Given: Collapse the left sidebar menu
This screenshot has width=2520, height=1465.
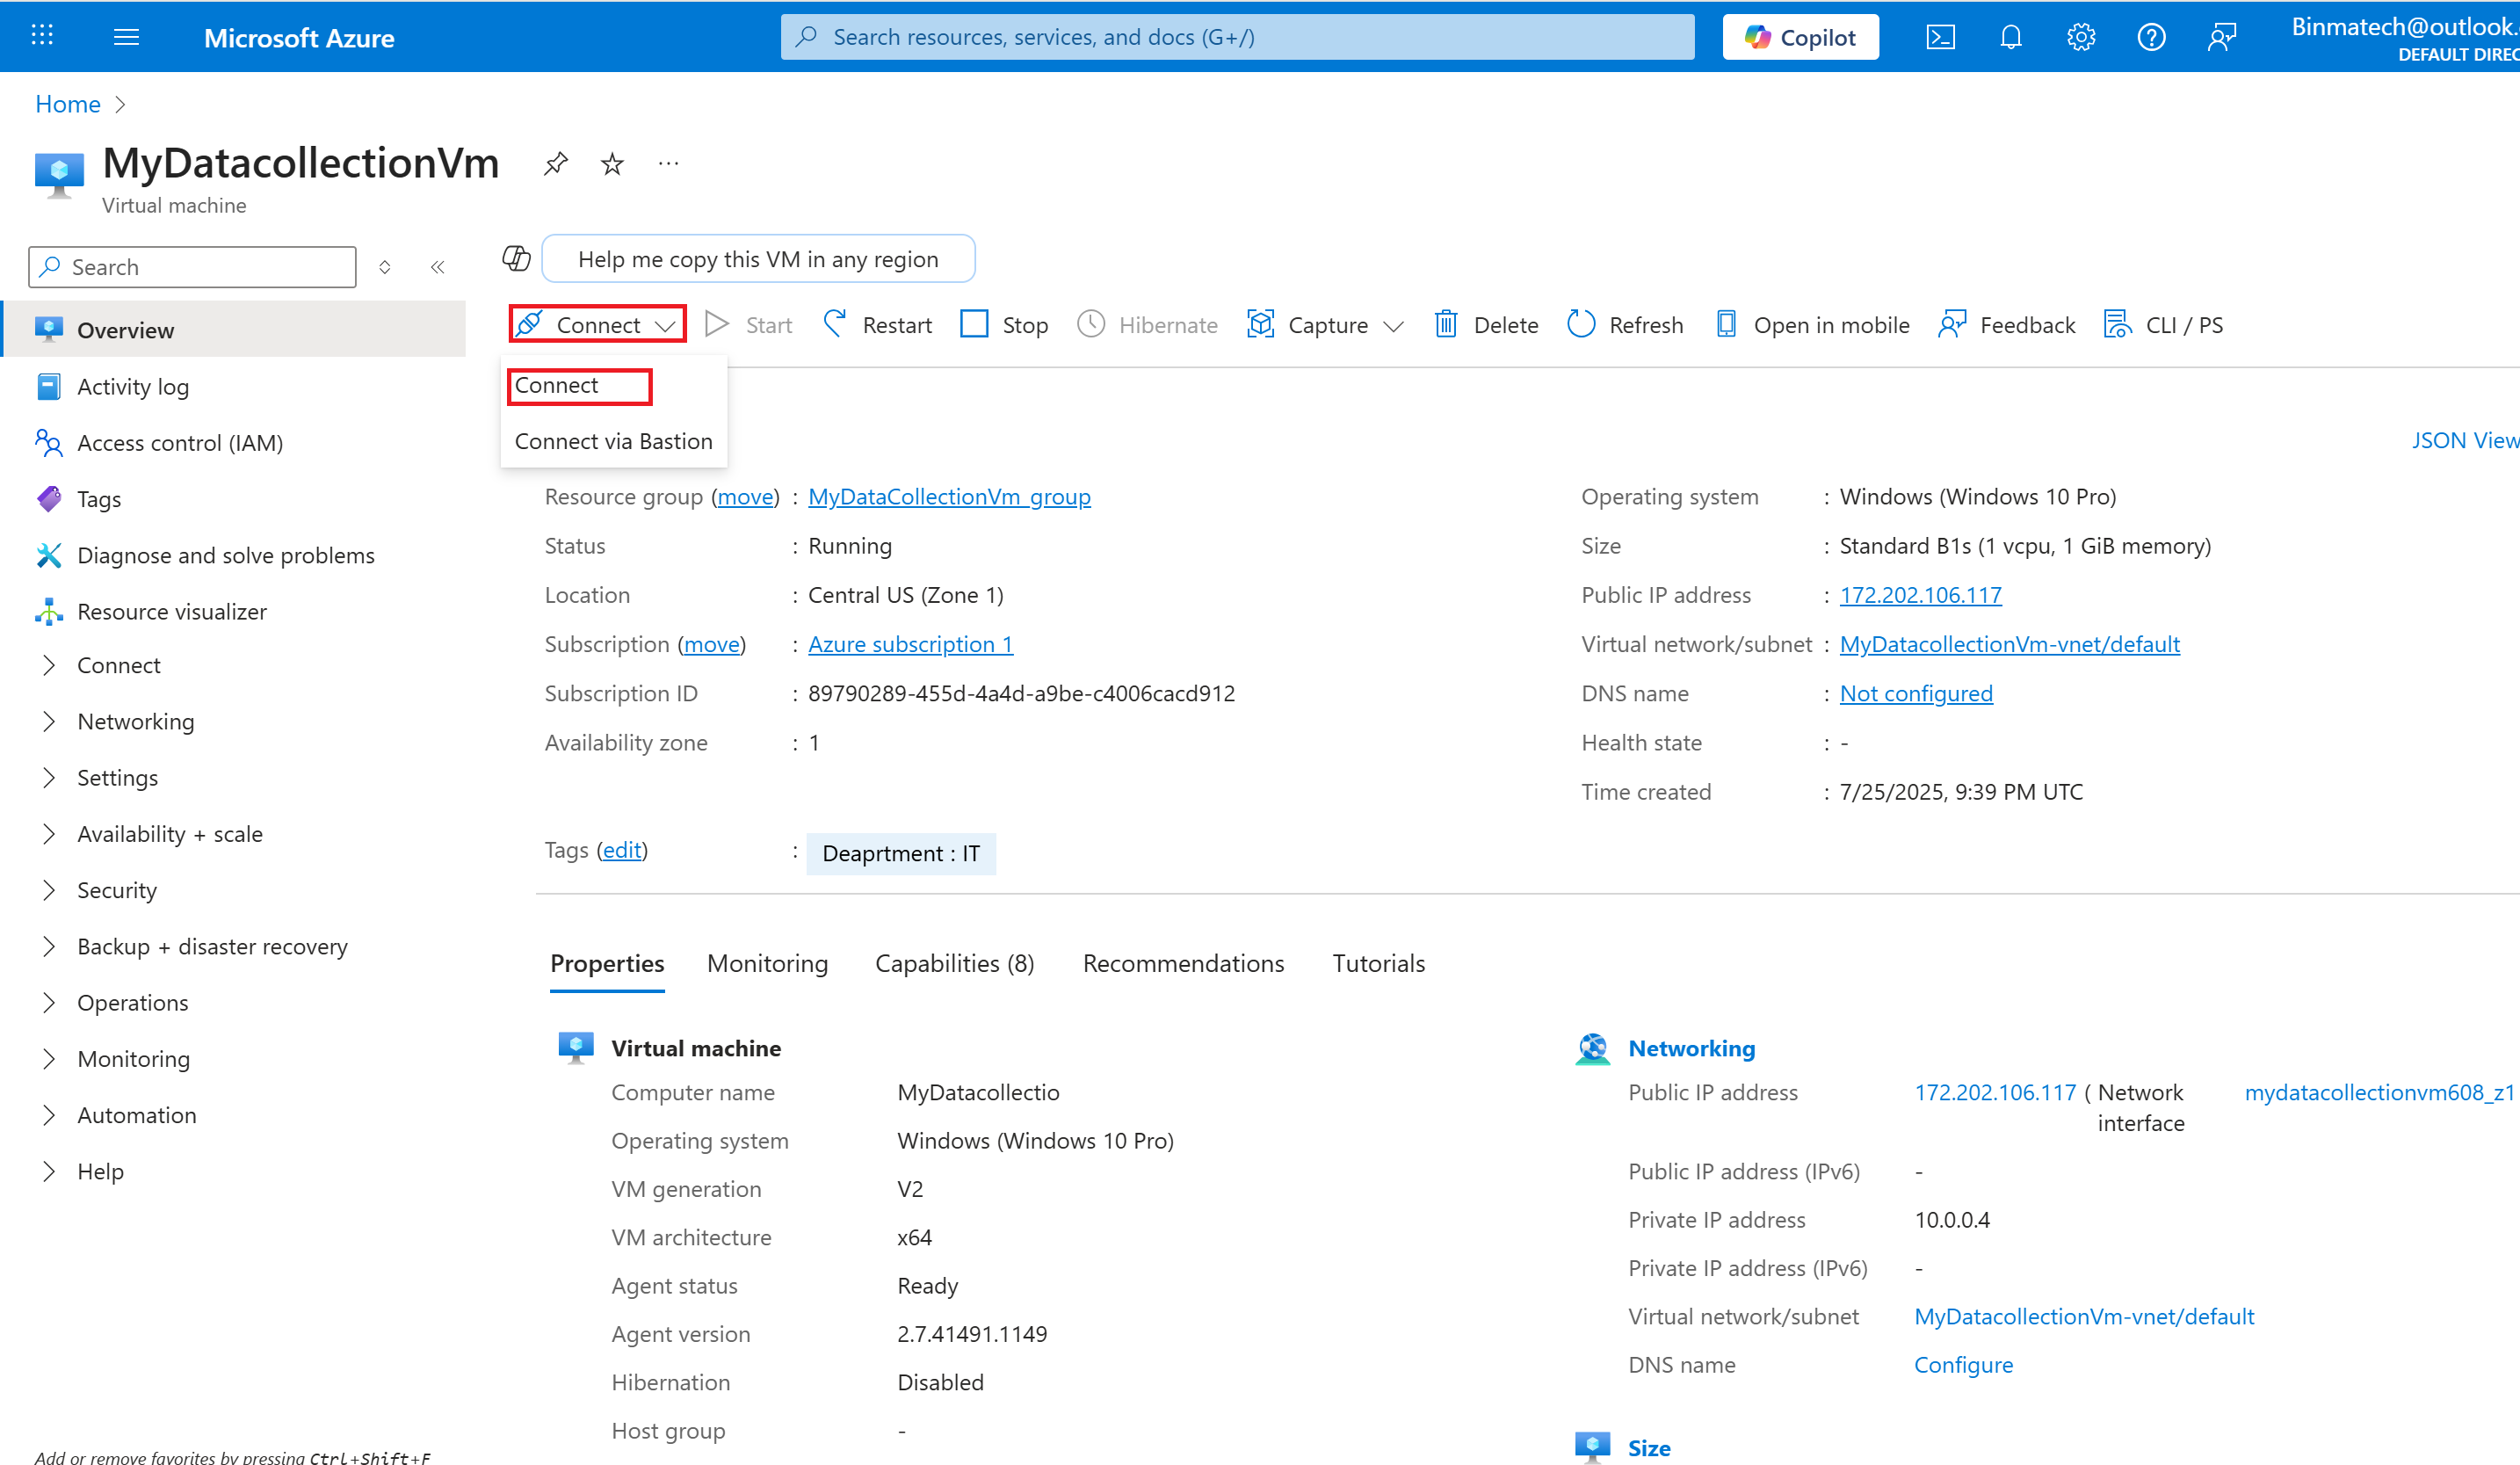Looking at the screenshot, I should click(x=437, y=267).
